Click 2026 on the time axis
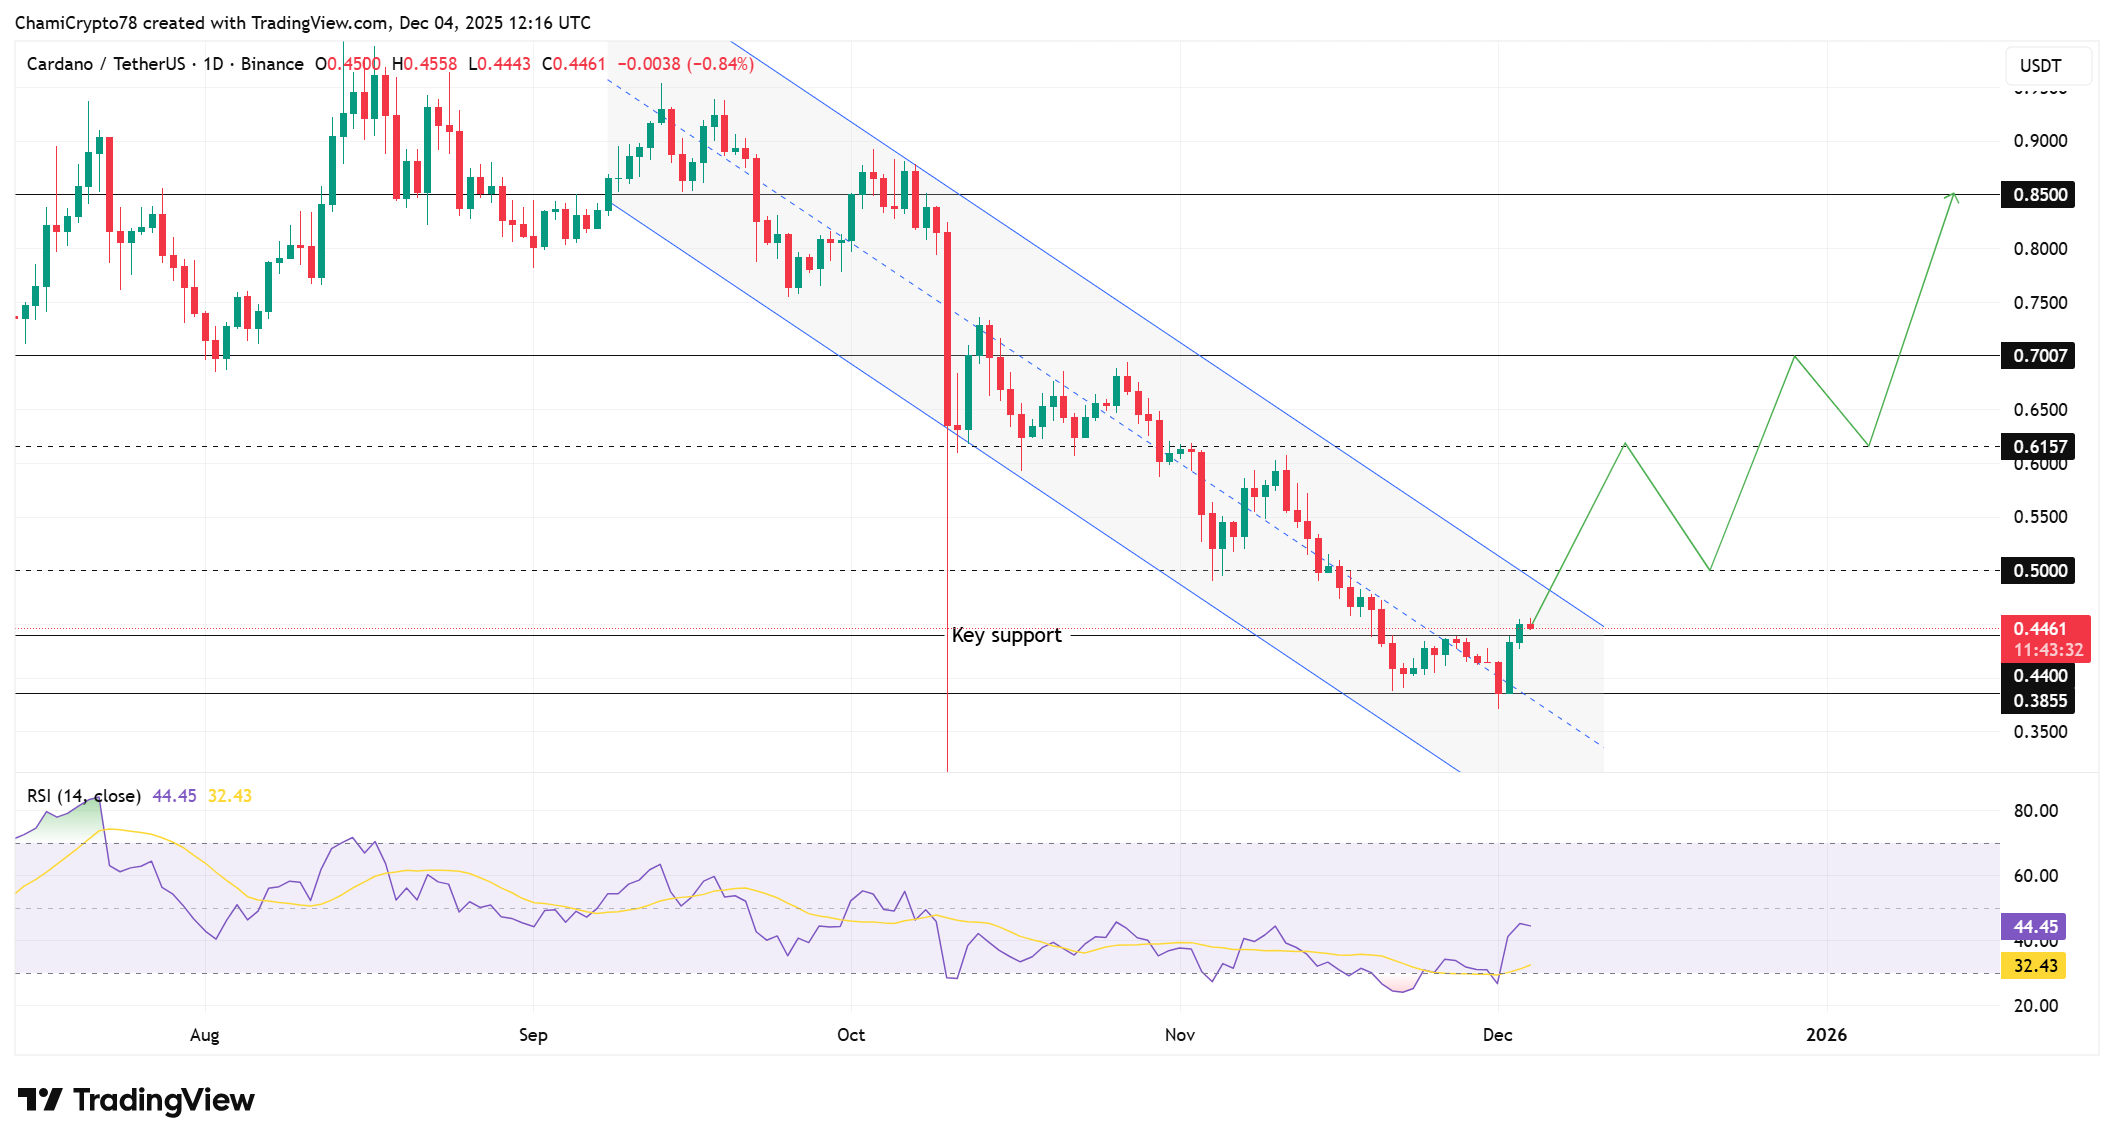2114x1145 pixels. pos(1828,1036)
